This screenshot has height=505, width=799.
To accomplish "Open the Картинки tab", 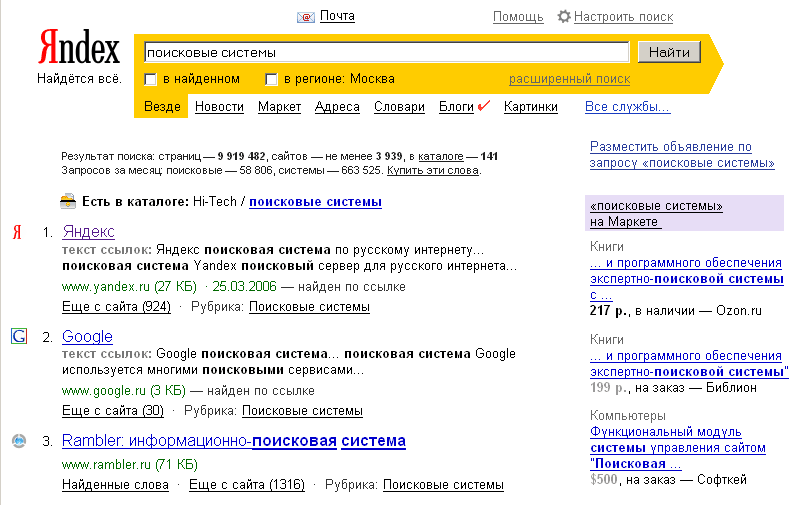I will (x=530, y=107).
